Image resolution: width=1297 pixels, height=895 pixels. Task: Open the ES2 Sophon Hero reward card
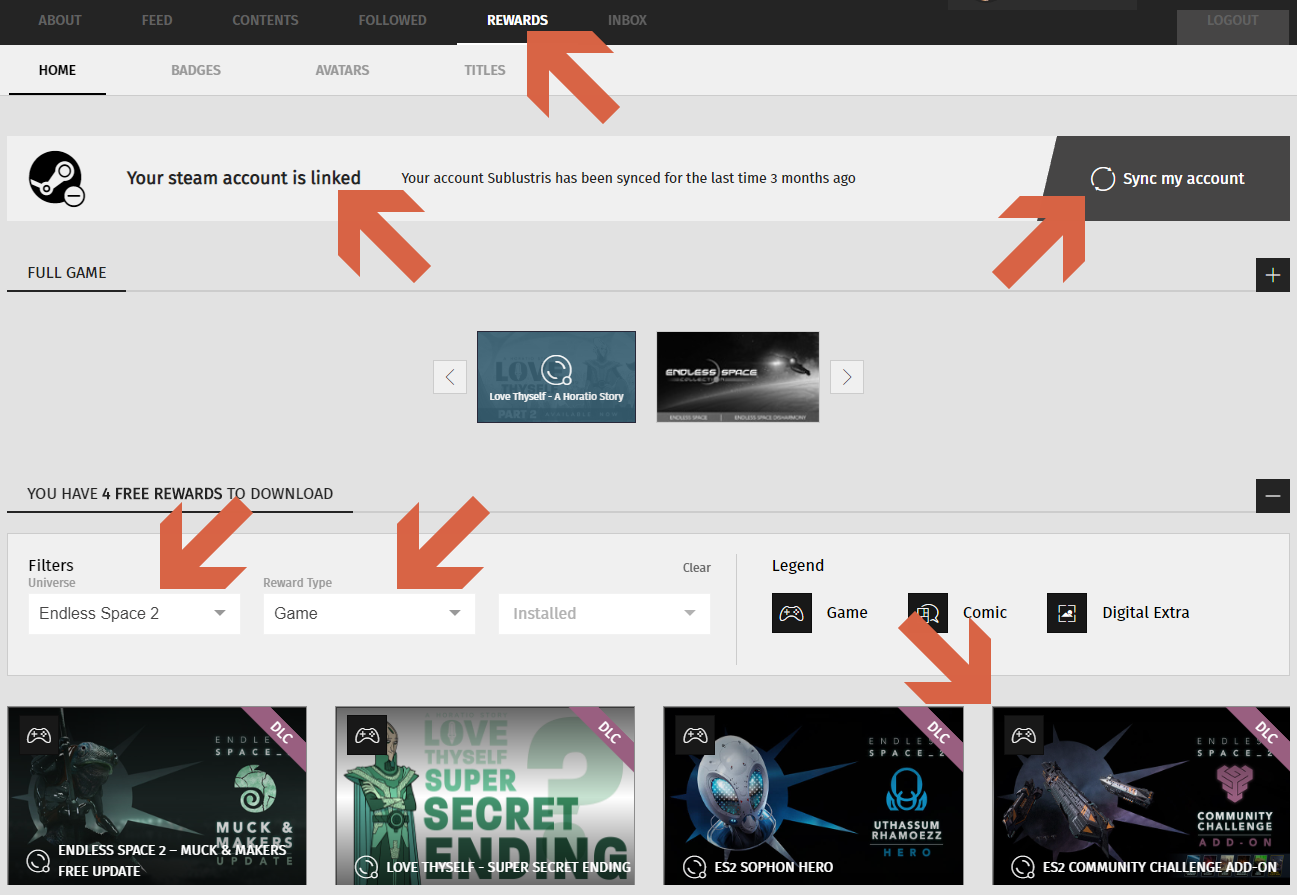click(813, 796)
